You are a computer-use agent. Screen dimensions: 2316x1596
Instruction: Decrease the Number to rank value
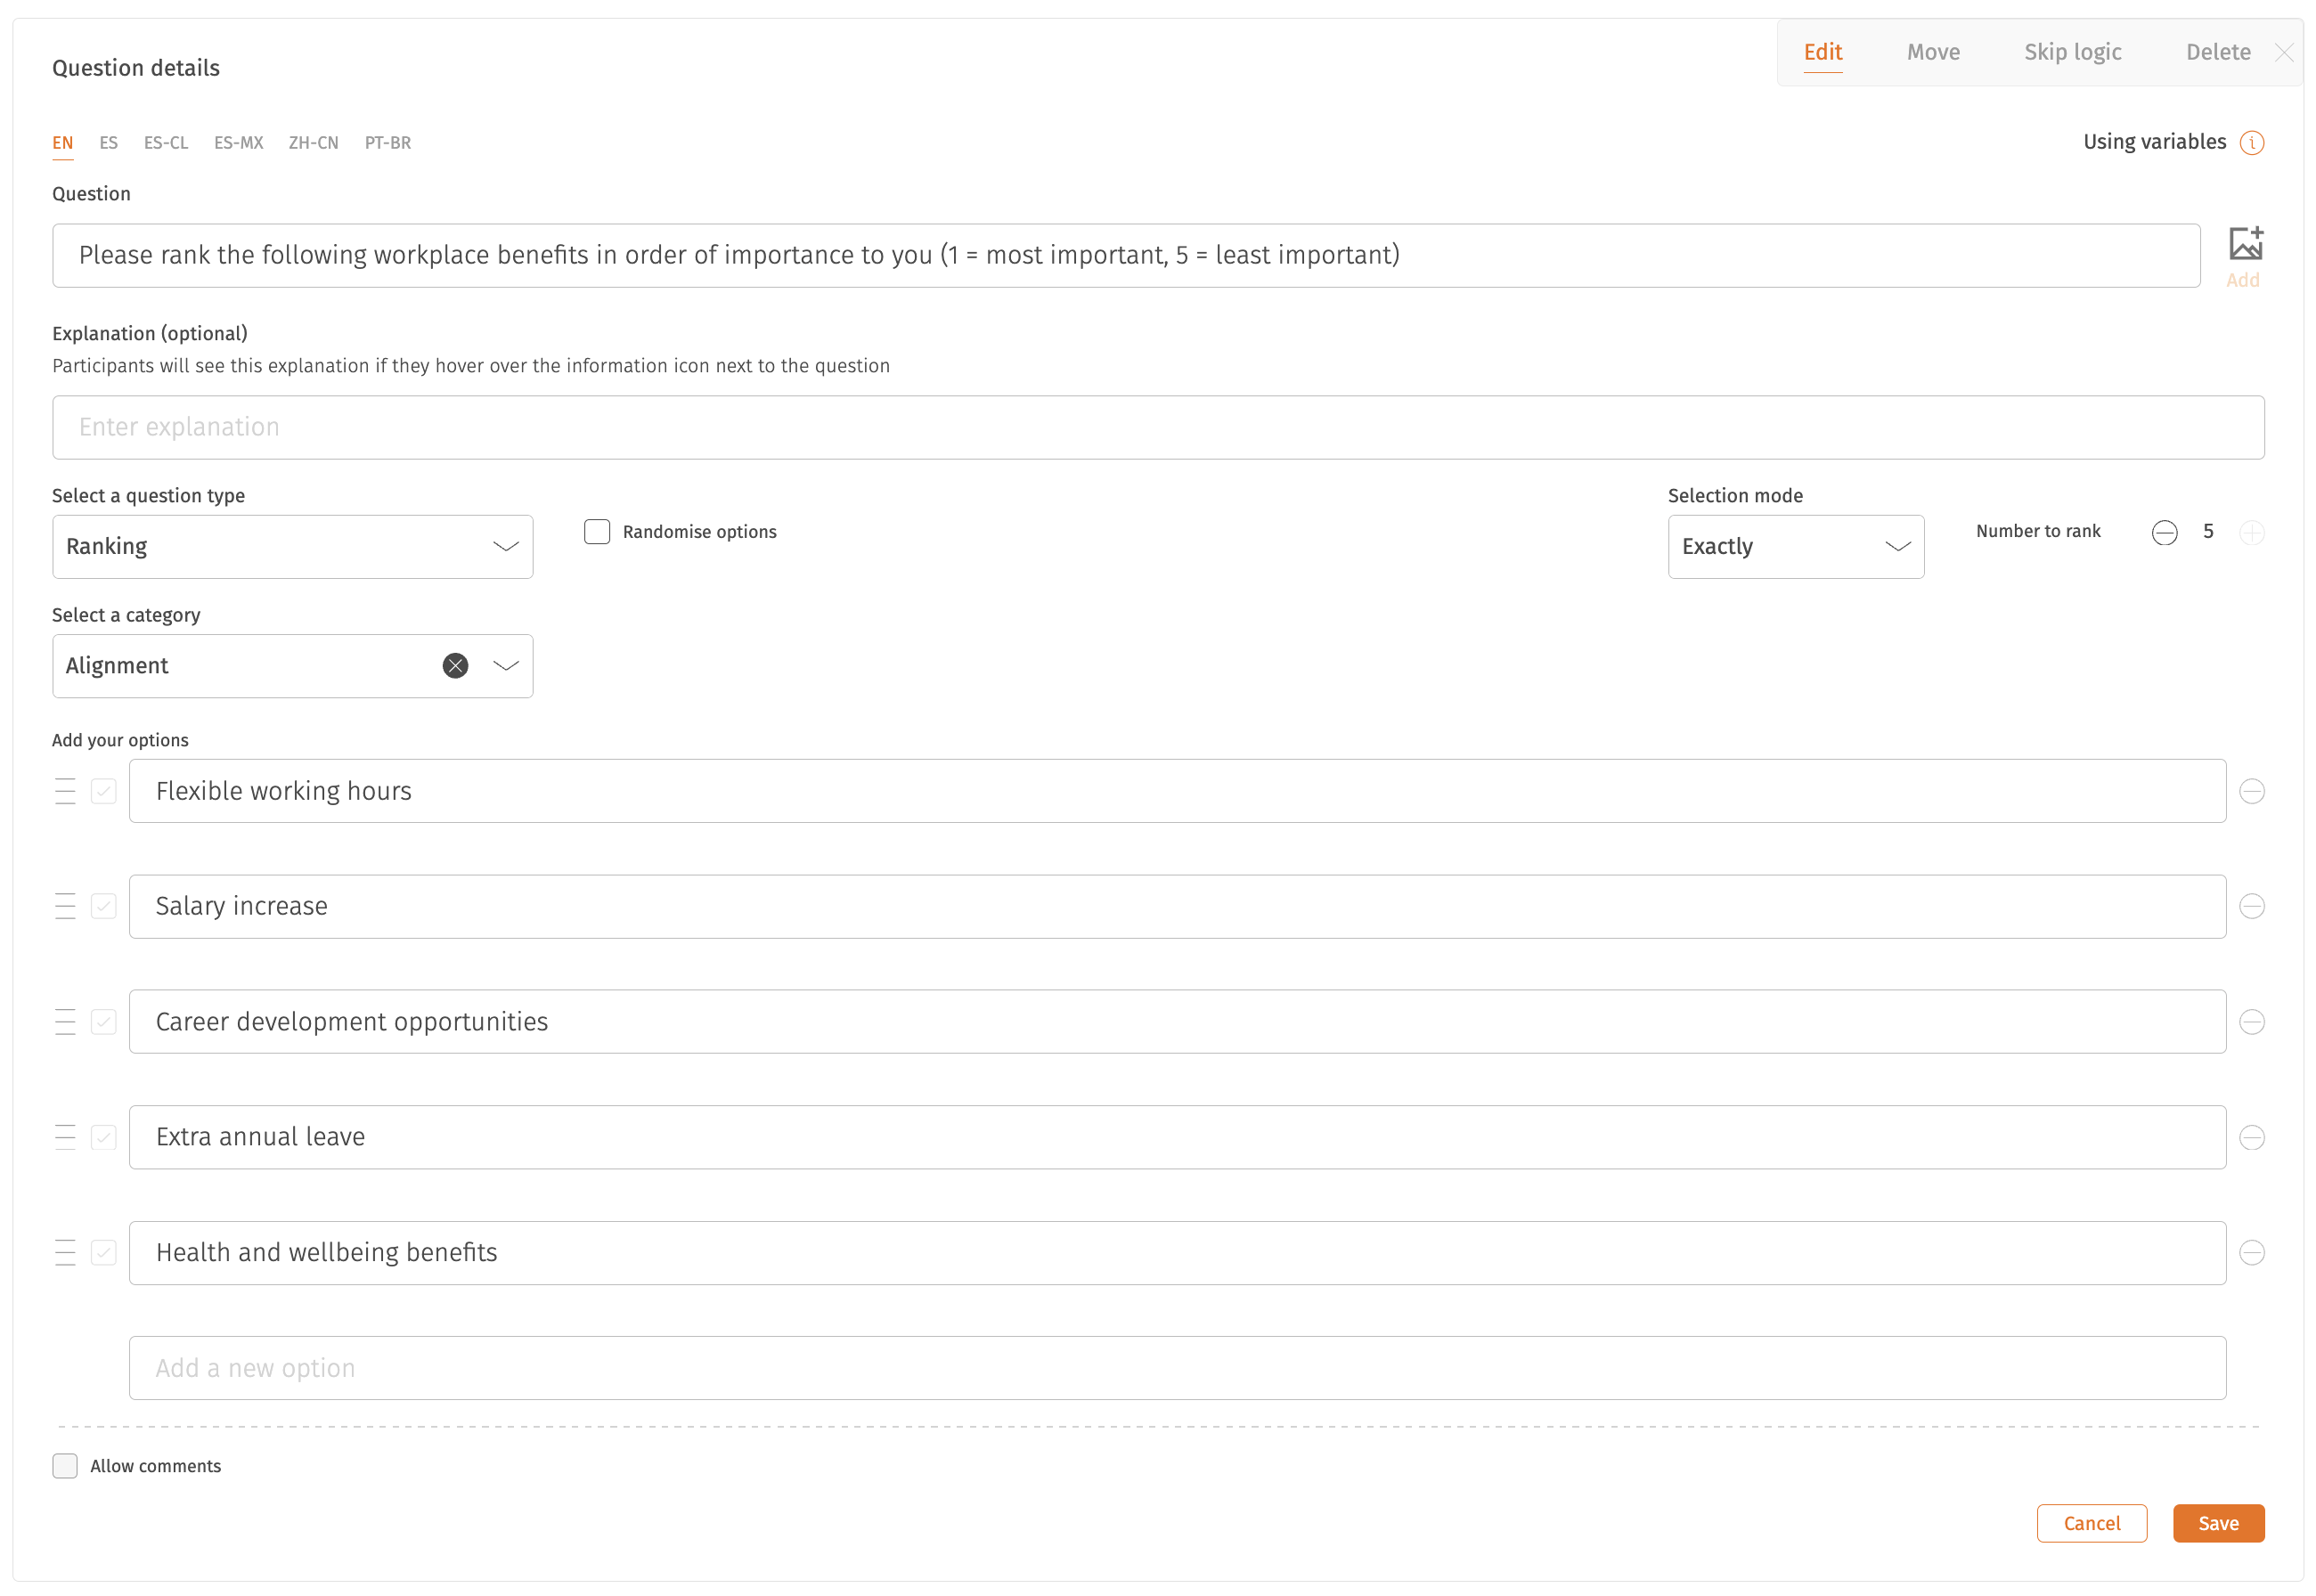pos(2164,533)
